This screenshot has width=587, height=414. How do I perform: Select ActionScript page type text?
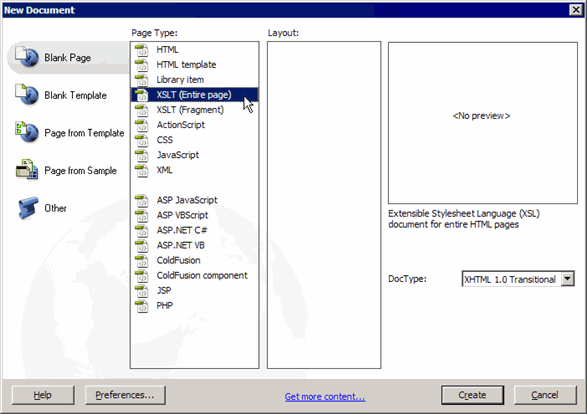point(180,125)
